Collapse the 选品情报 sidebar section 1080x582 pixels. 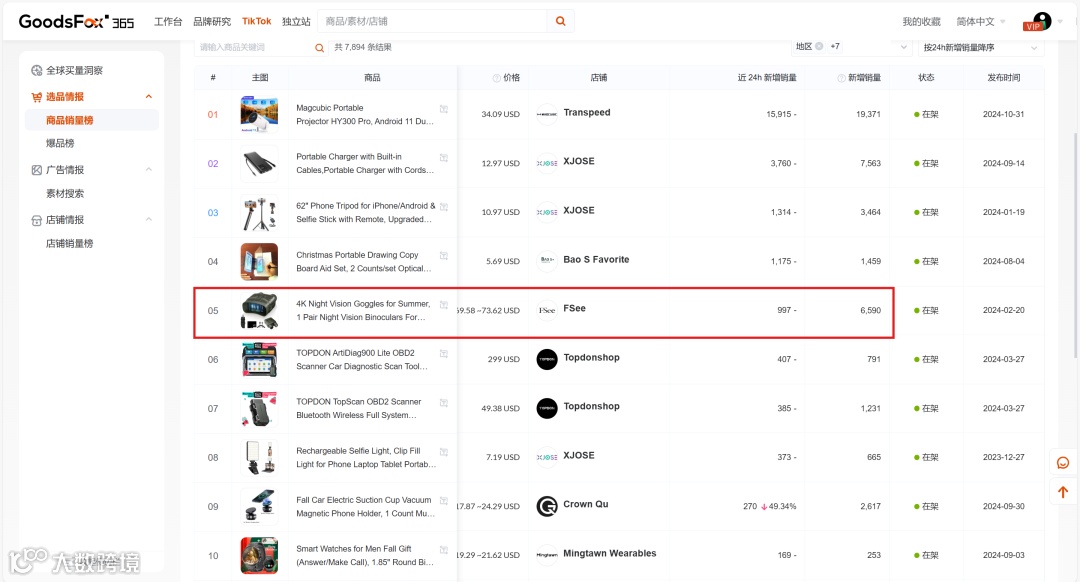click(149, 97)
